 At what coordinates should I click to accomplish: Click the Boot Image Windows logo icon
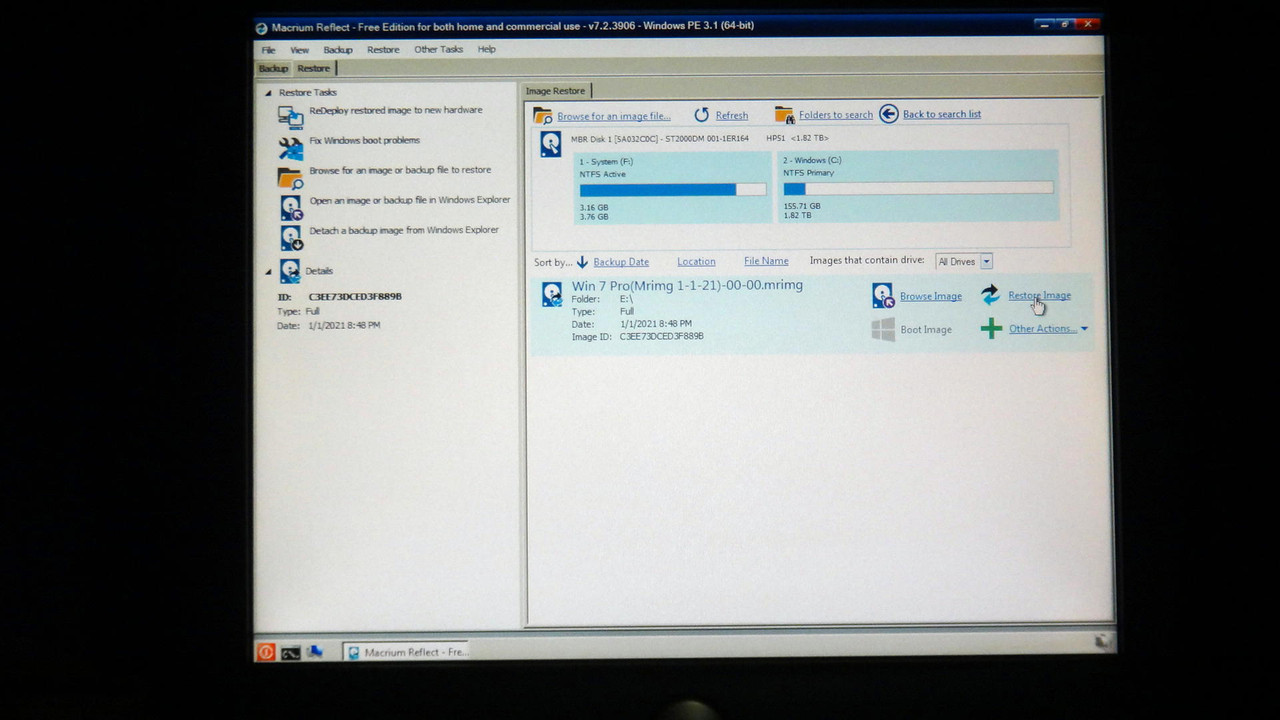pos(883,329)
